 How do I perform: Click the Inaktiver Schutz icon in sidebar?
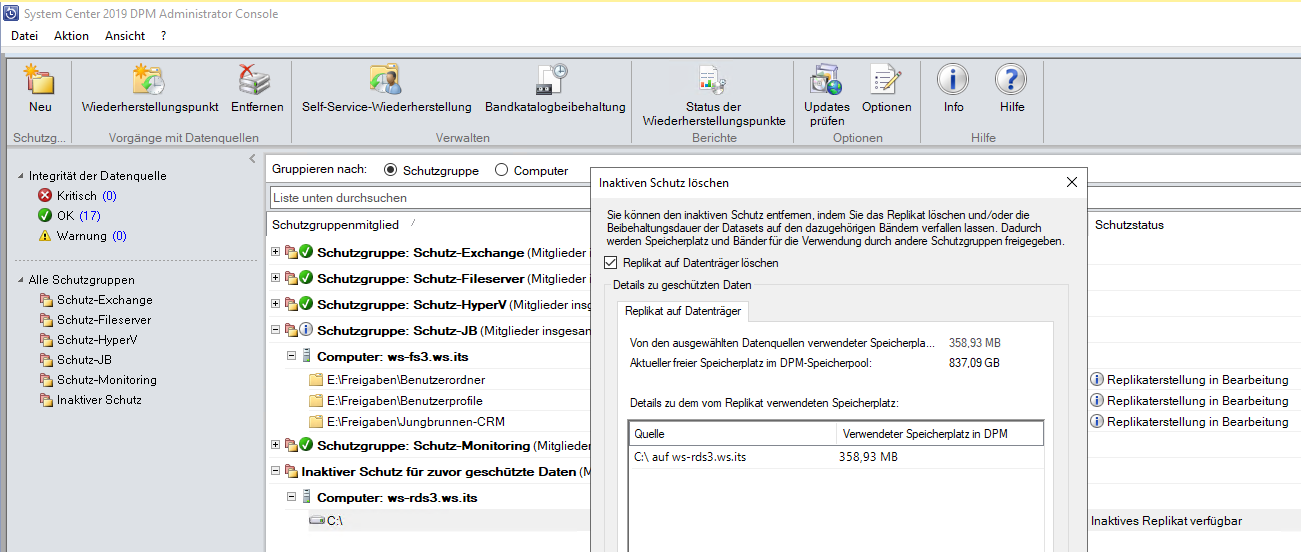click(x=46, y=400)
